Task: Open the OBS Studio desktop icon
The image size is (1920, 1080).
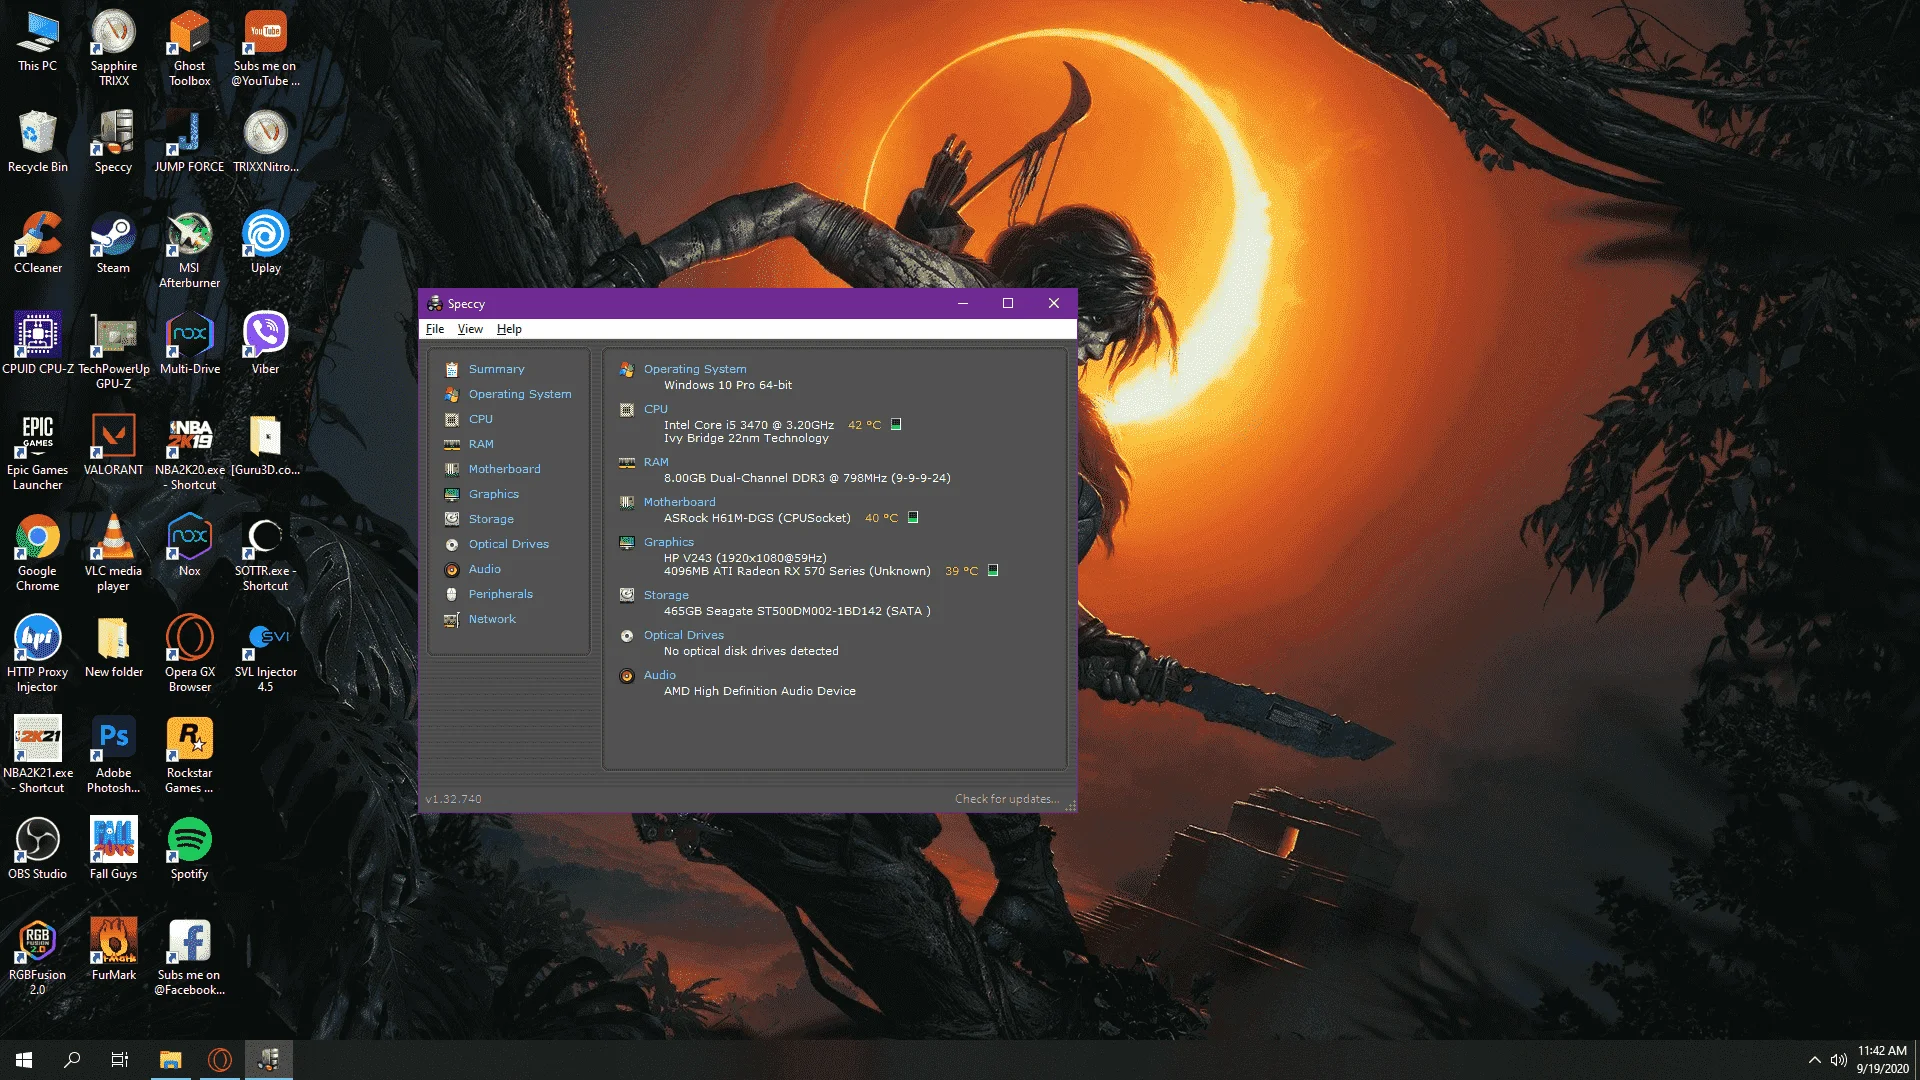Action: (x=38, y=848)
